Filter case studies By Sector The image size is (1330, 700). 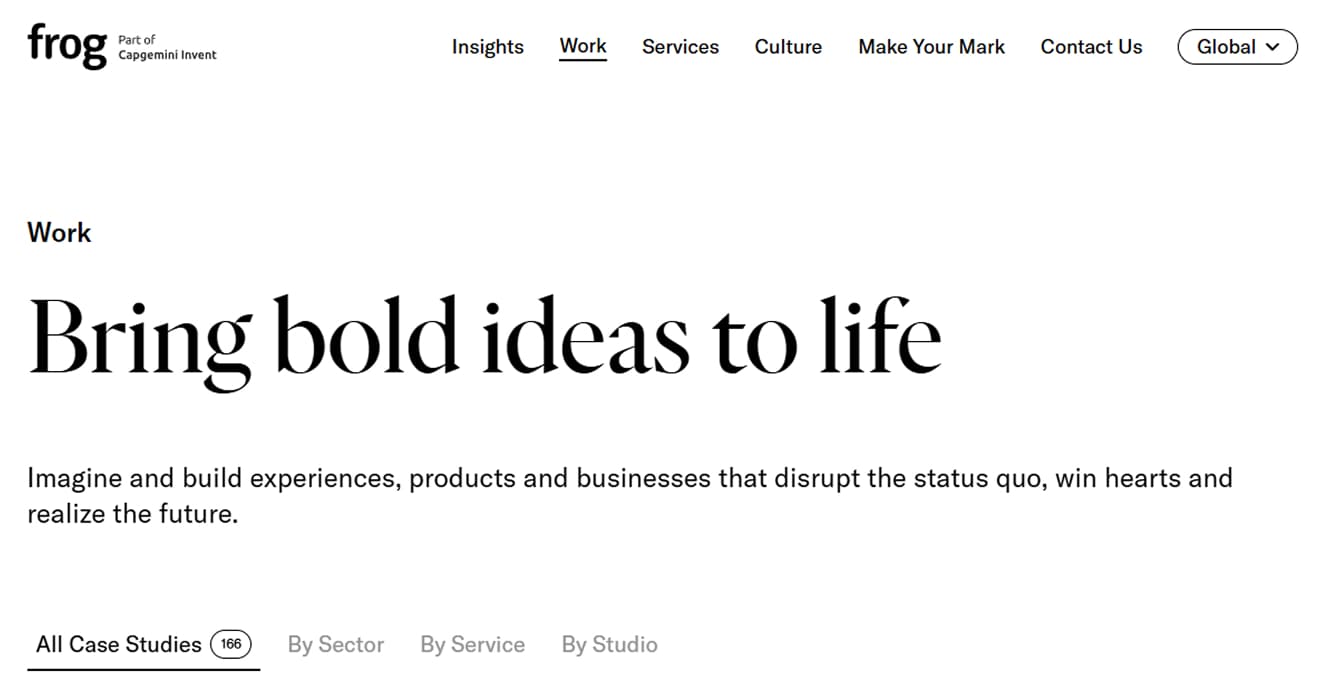[336, 645]
